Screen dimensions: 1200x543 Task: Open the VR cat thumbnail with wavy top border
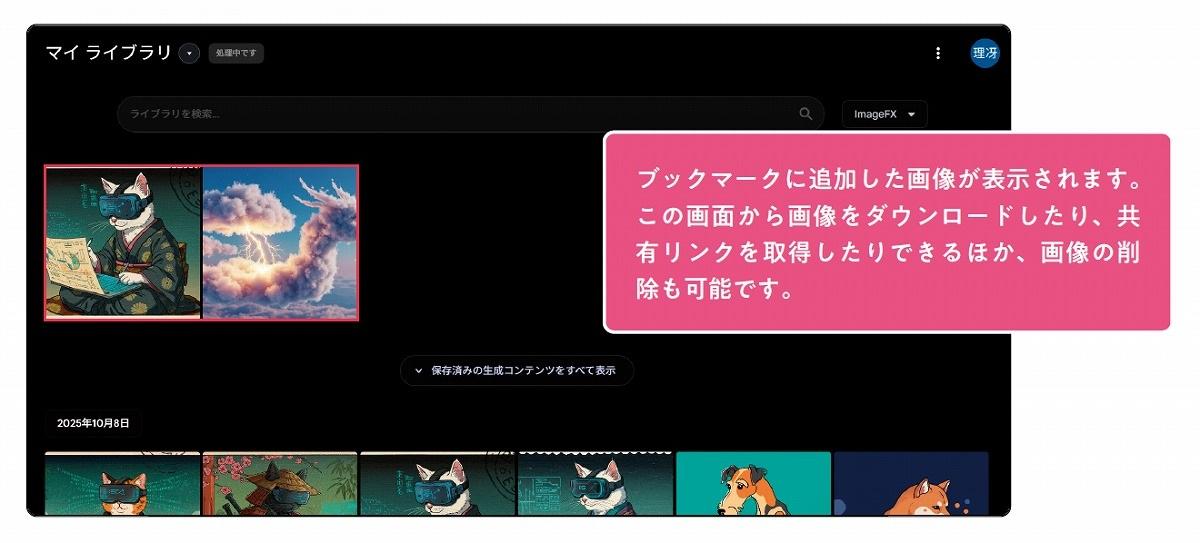[595, 484]
